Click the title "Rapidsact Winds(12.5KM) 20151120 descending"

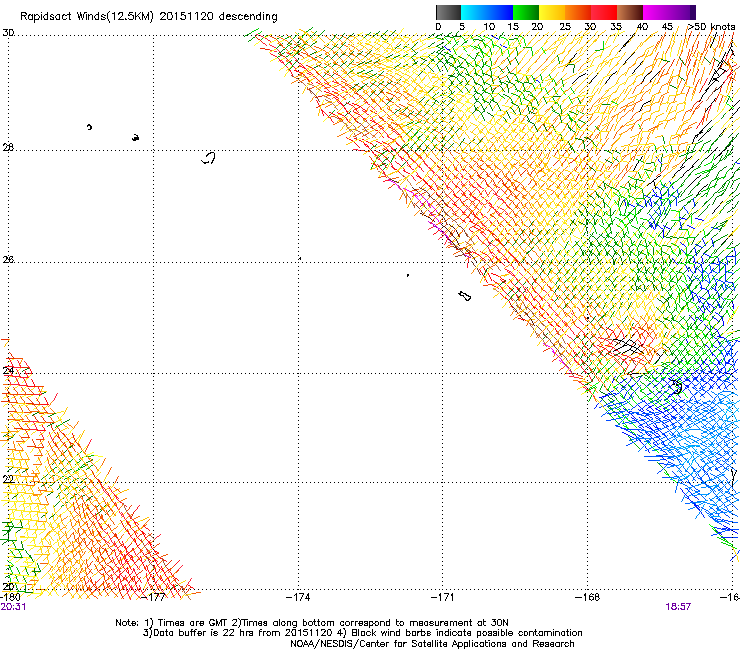click(x=149, y=17)
